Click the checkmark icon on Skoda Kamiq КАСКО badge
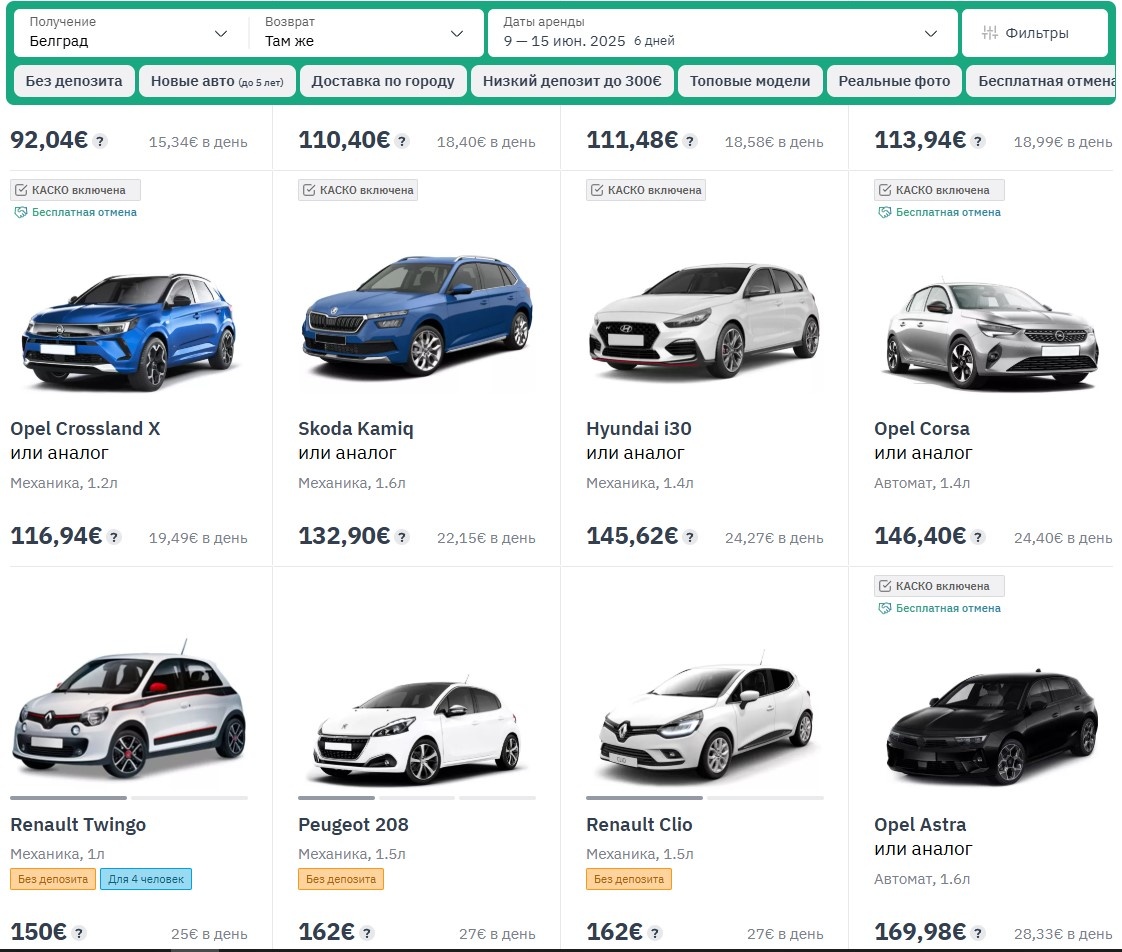 (x=310, y=189)
